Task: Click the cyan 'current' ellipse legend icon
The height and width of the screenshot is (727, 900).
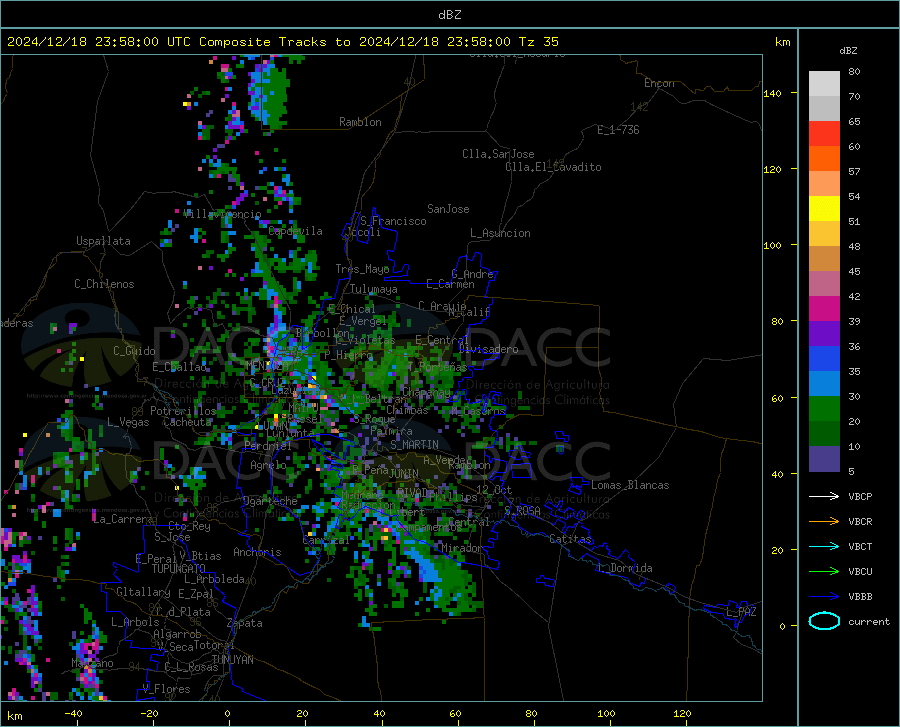Action: tap(824, 621)
